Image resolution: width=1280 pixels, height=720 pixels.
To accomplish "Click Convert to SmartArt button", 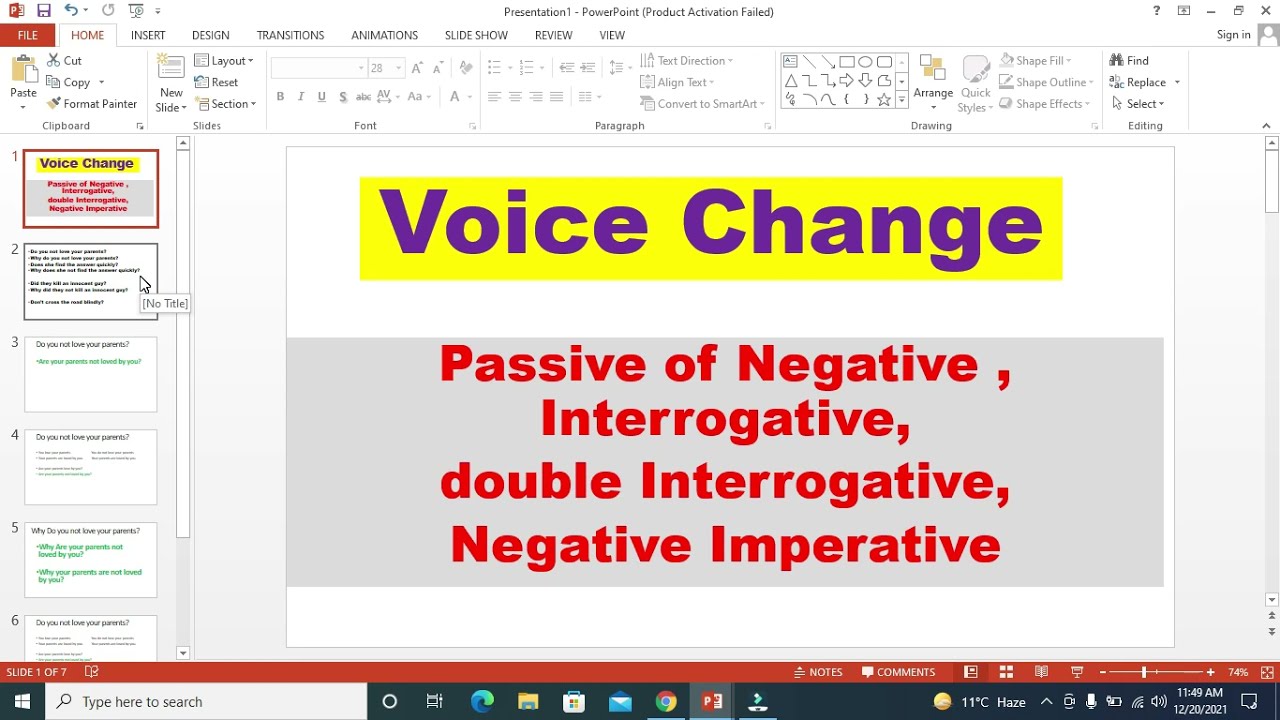I will [x=702, y=104].
